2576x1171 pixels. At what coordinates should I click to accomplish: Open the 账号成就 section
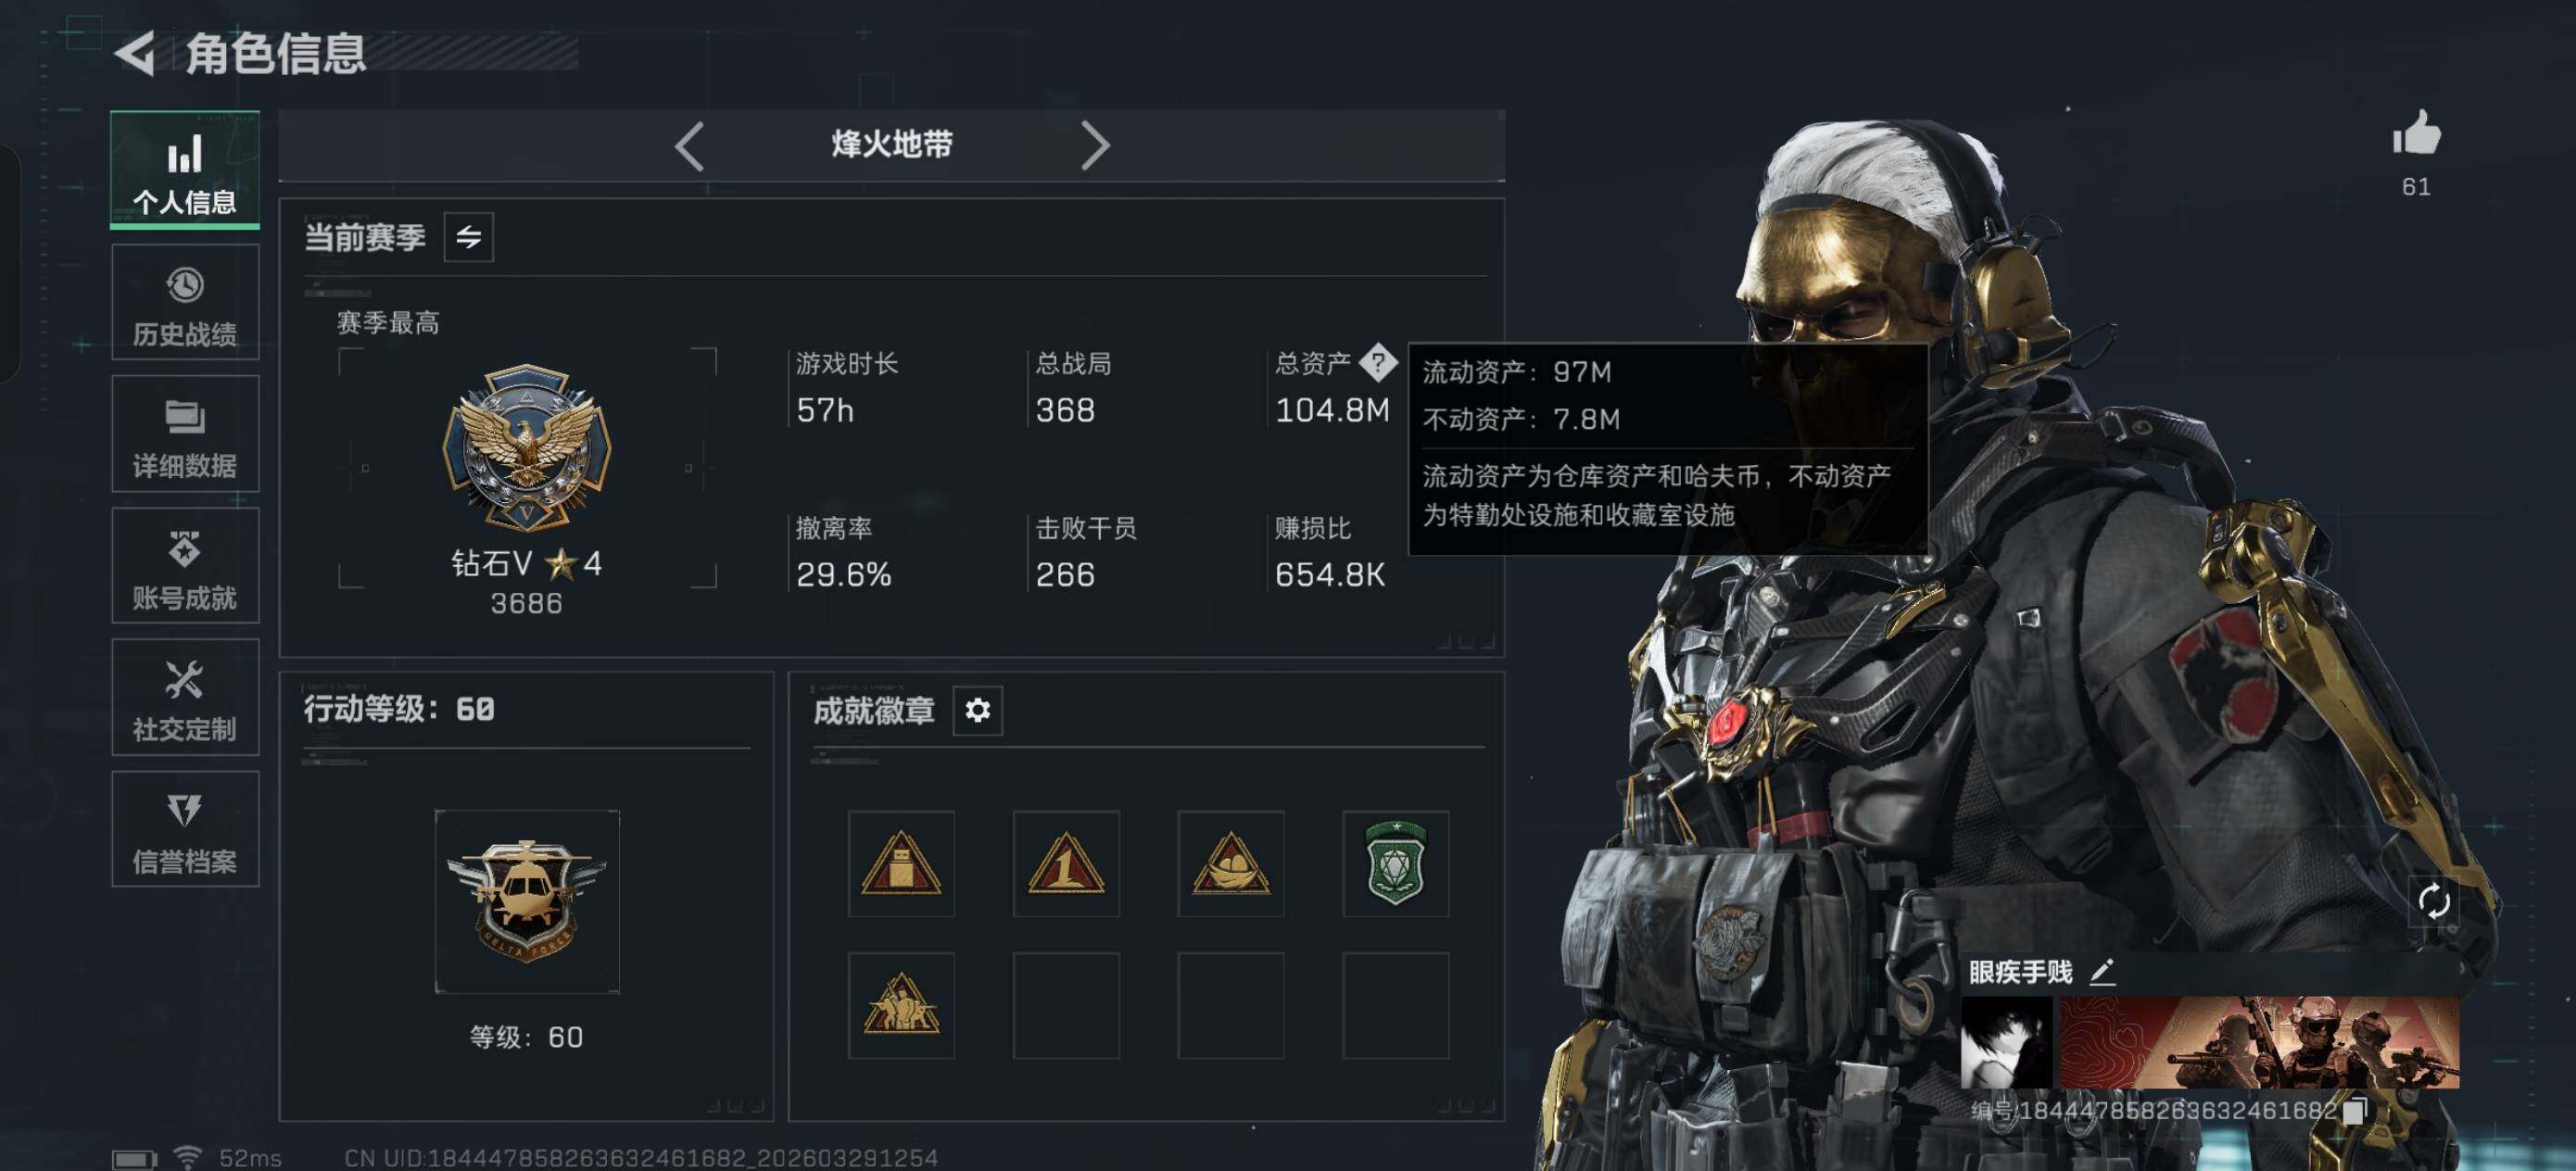[185, 567]
